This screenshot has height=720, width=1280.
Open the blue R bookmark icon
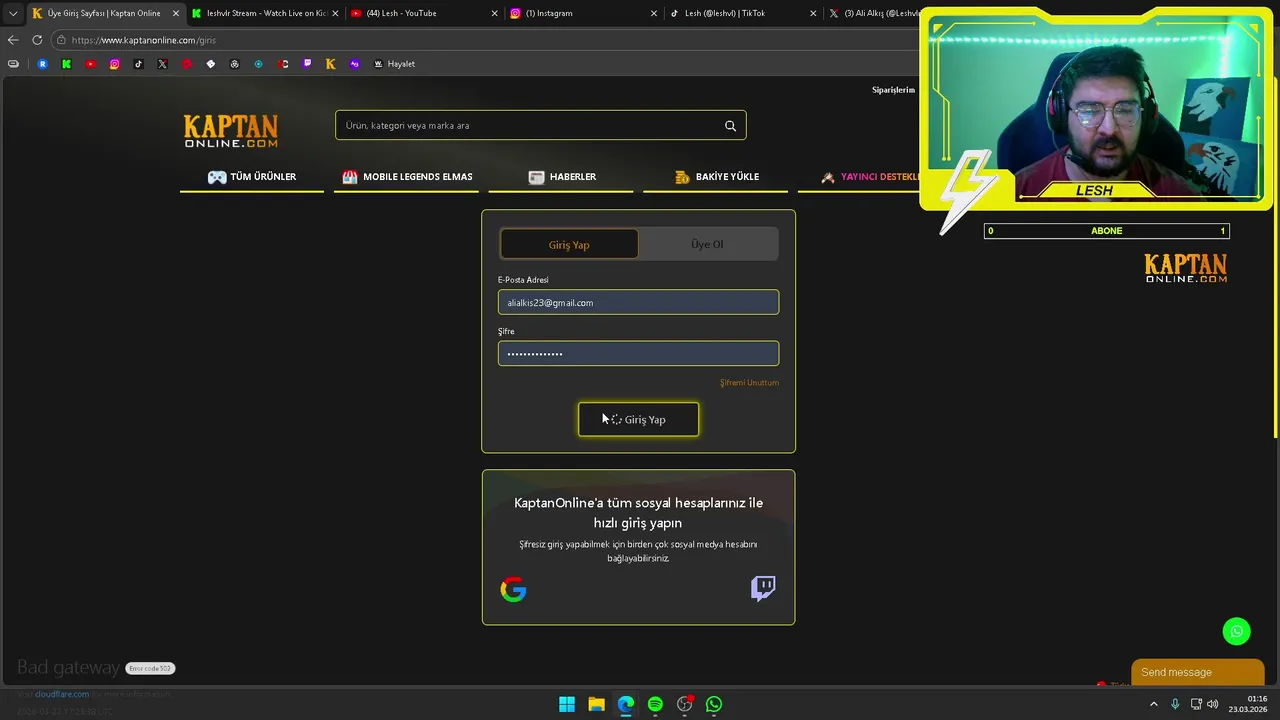click(42, 64)
